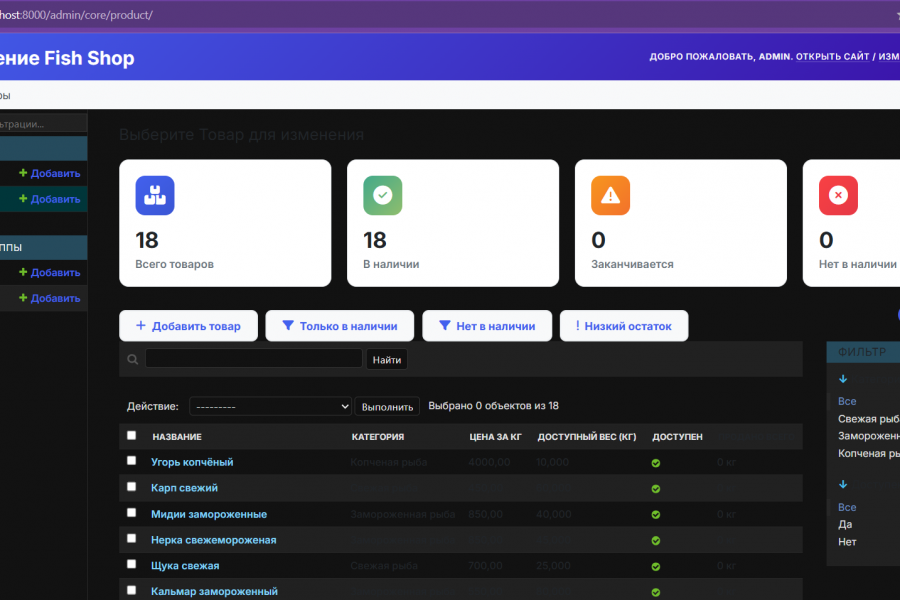900x600 pixels.
Task: Click the Выполнить action button
Action: click(x=387, y=407)
